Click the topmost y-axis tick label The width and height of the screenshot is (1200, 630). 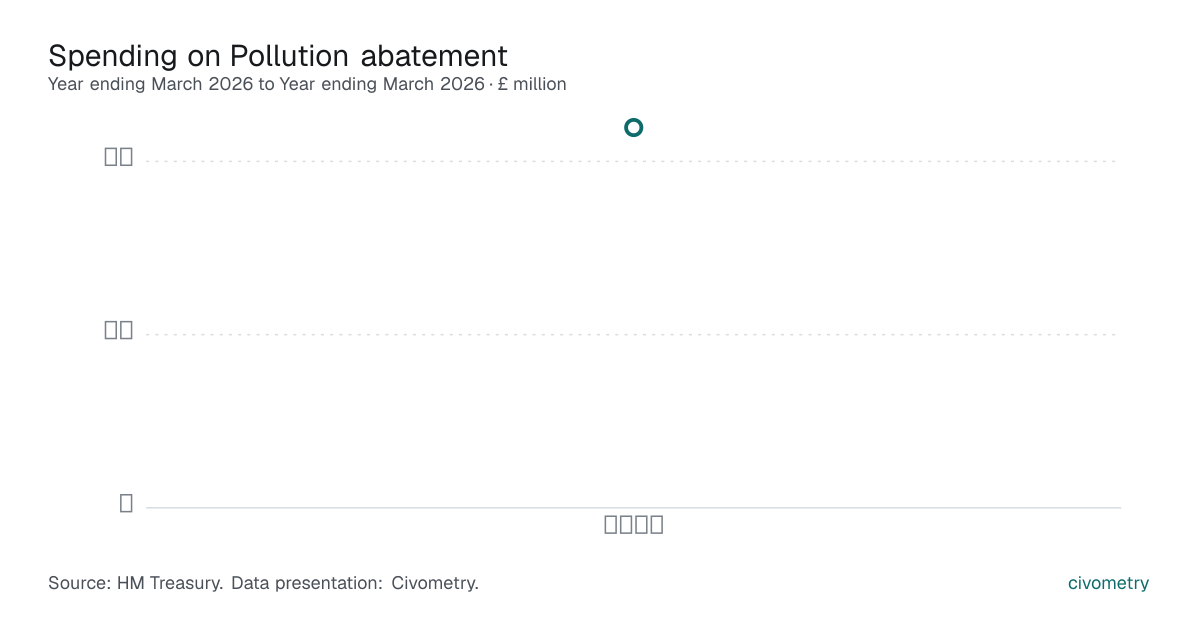[x=119, y=157]
